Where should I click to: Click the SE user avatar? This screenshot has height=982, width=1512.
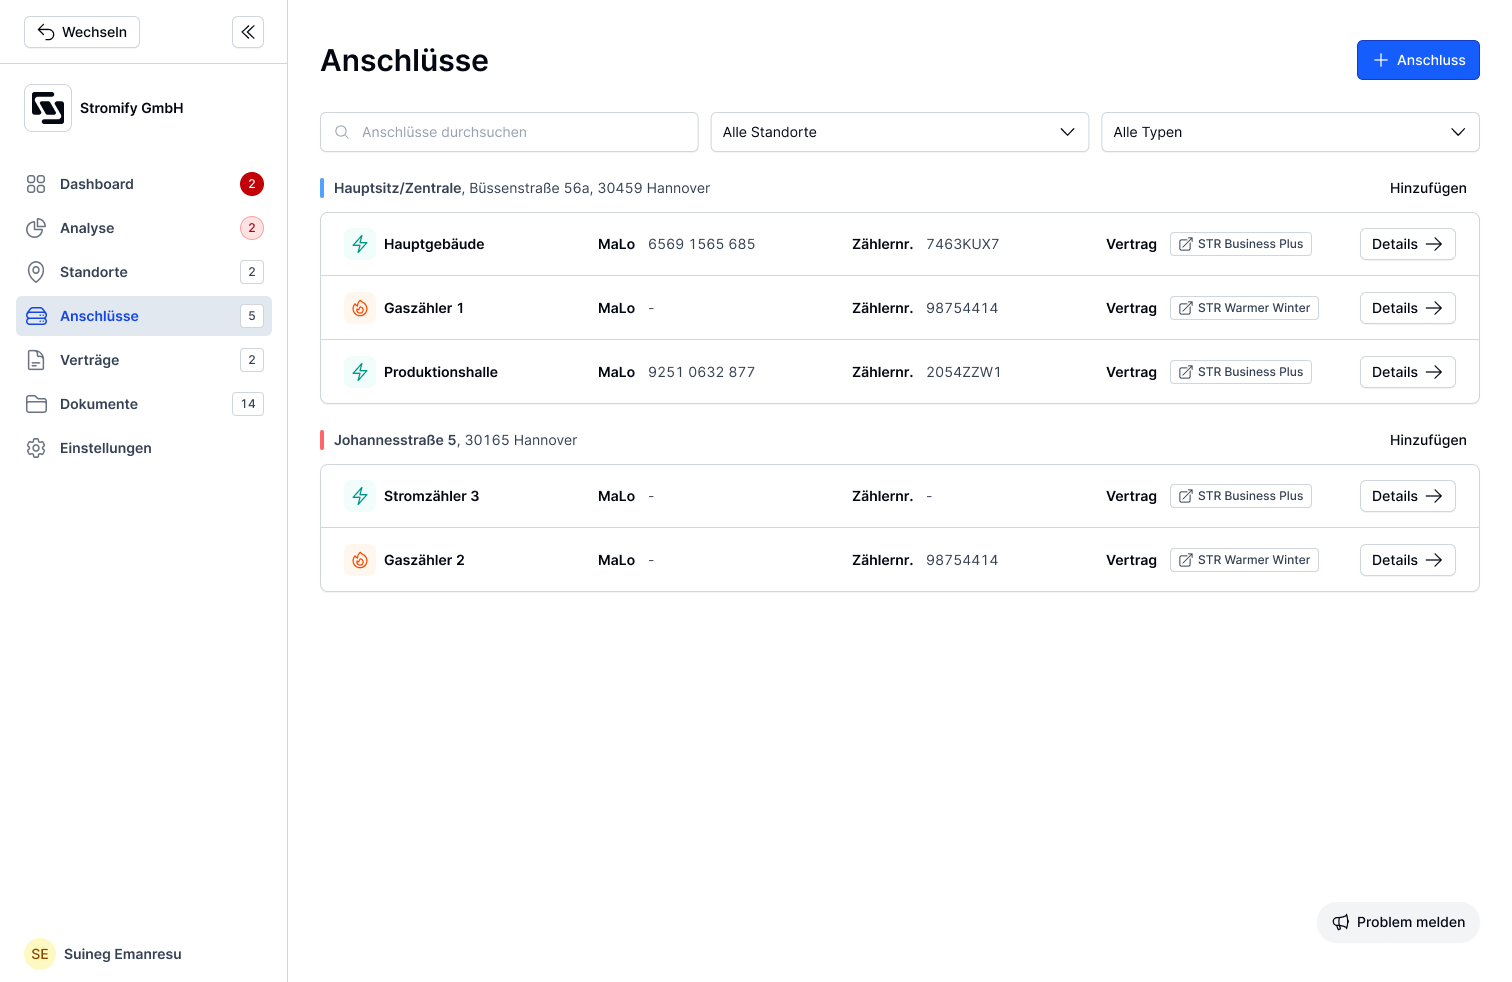pos(40,954)
